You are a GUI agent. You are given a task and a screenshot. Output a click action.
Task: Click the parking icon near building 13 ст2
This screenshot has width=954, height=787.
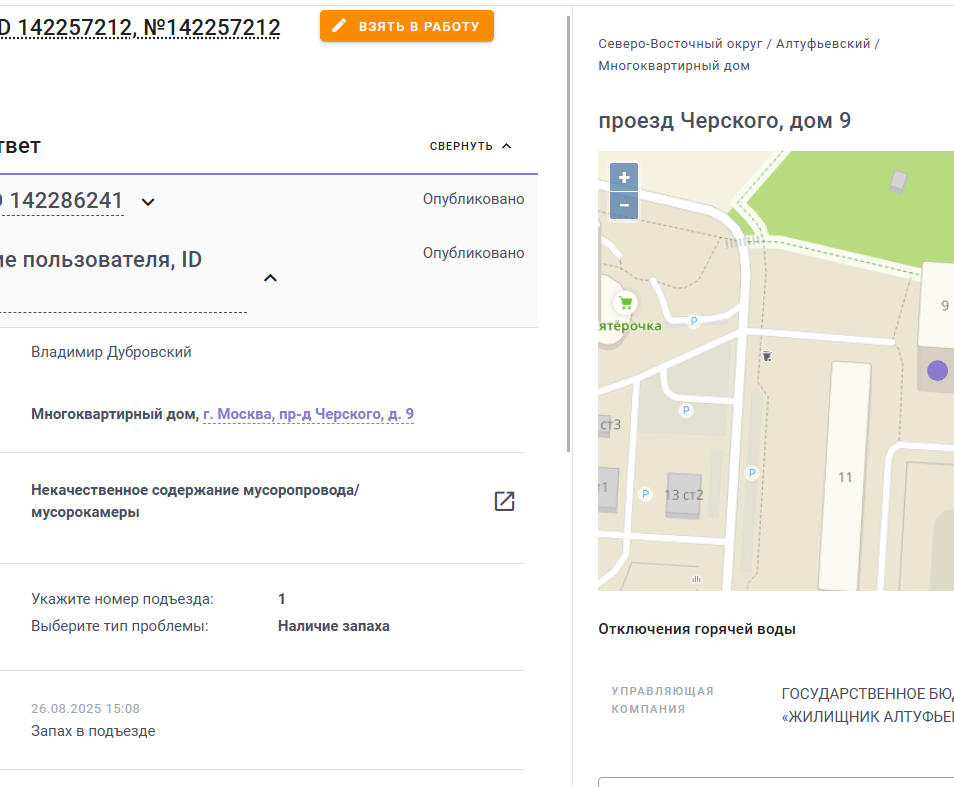646,494
